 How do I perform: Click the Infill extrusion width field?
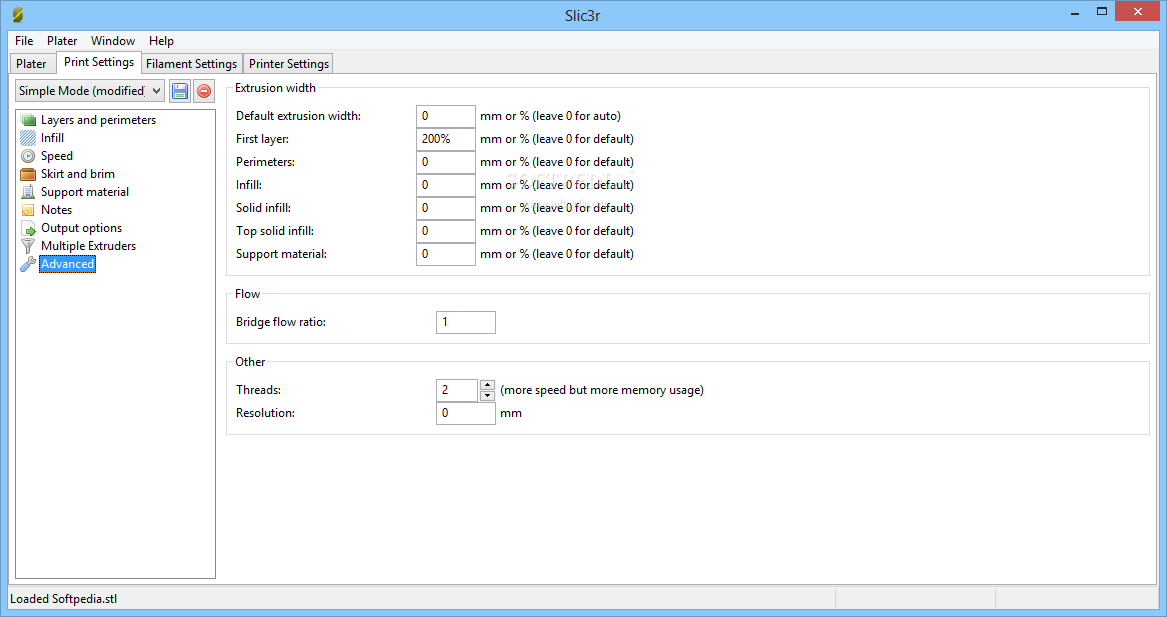click(446, 185)
